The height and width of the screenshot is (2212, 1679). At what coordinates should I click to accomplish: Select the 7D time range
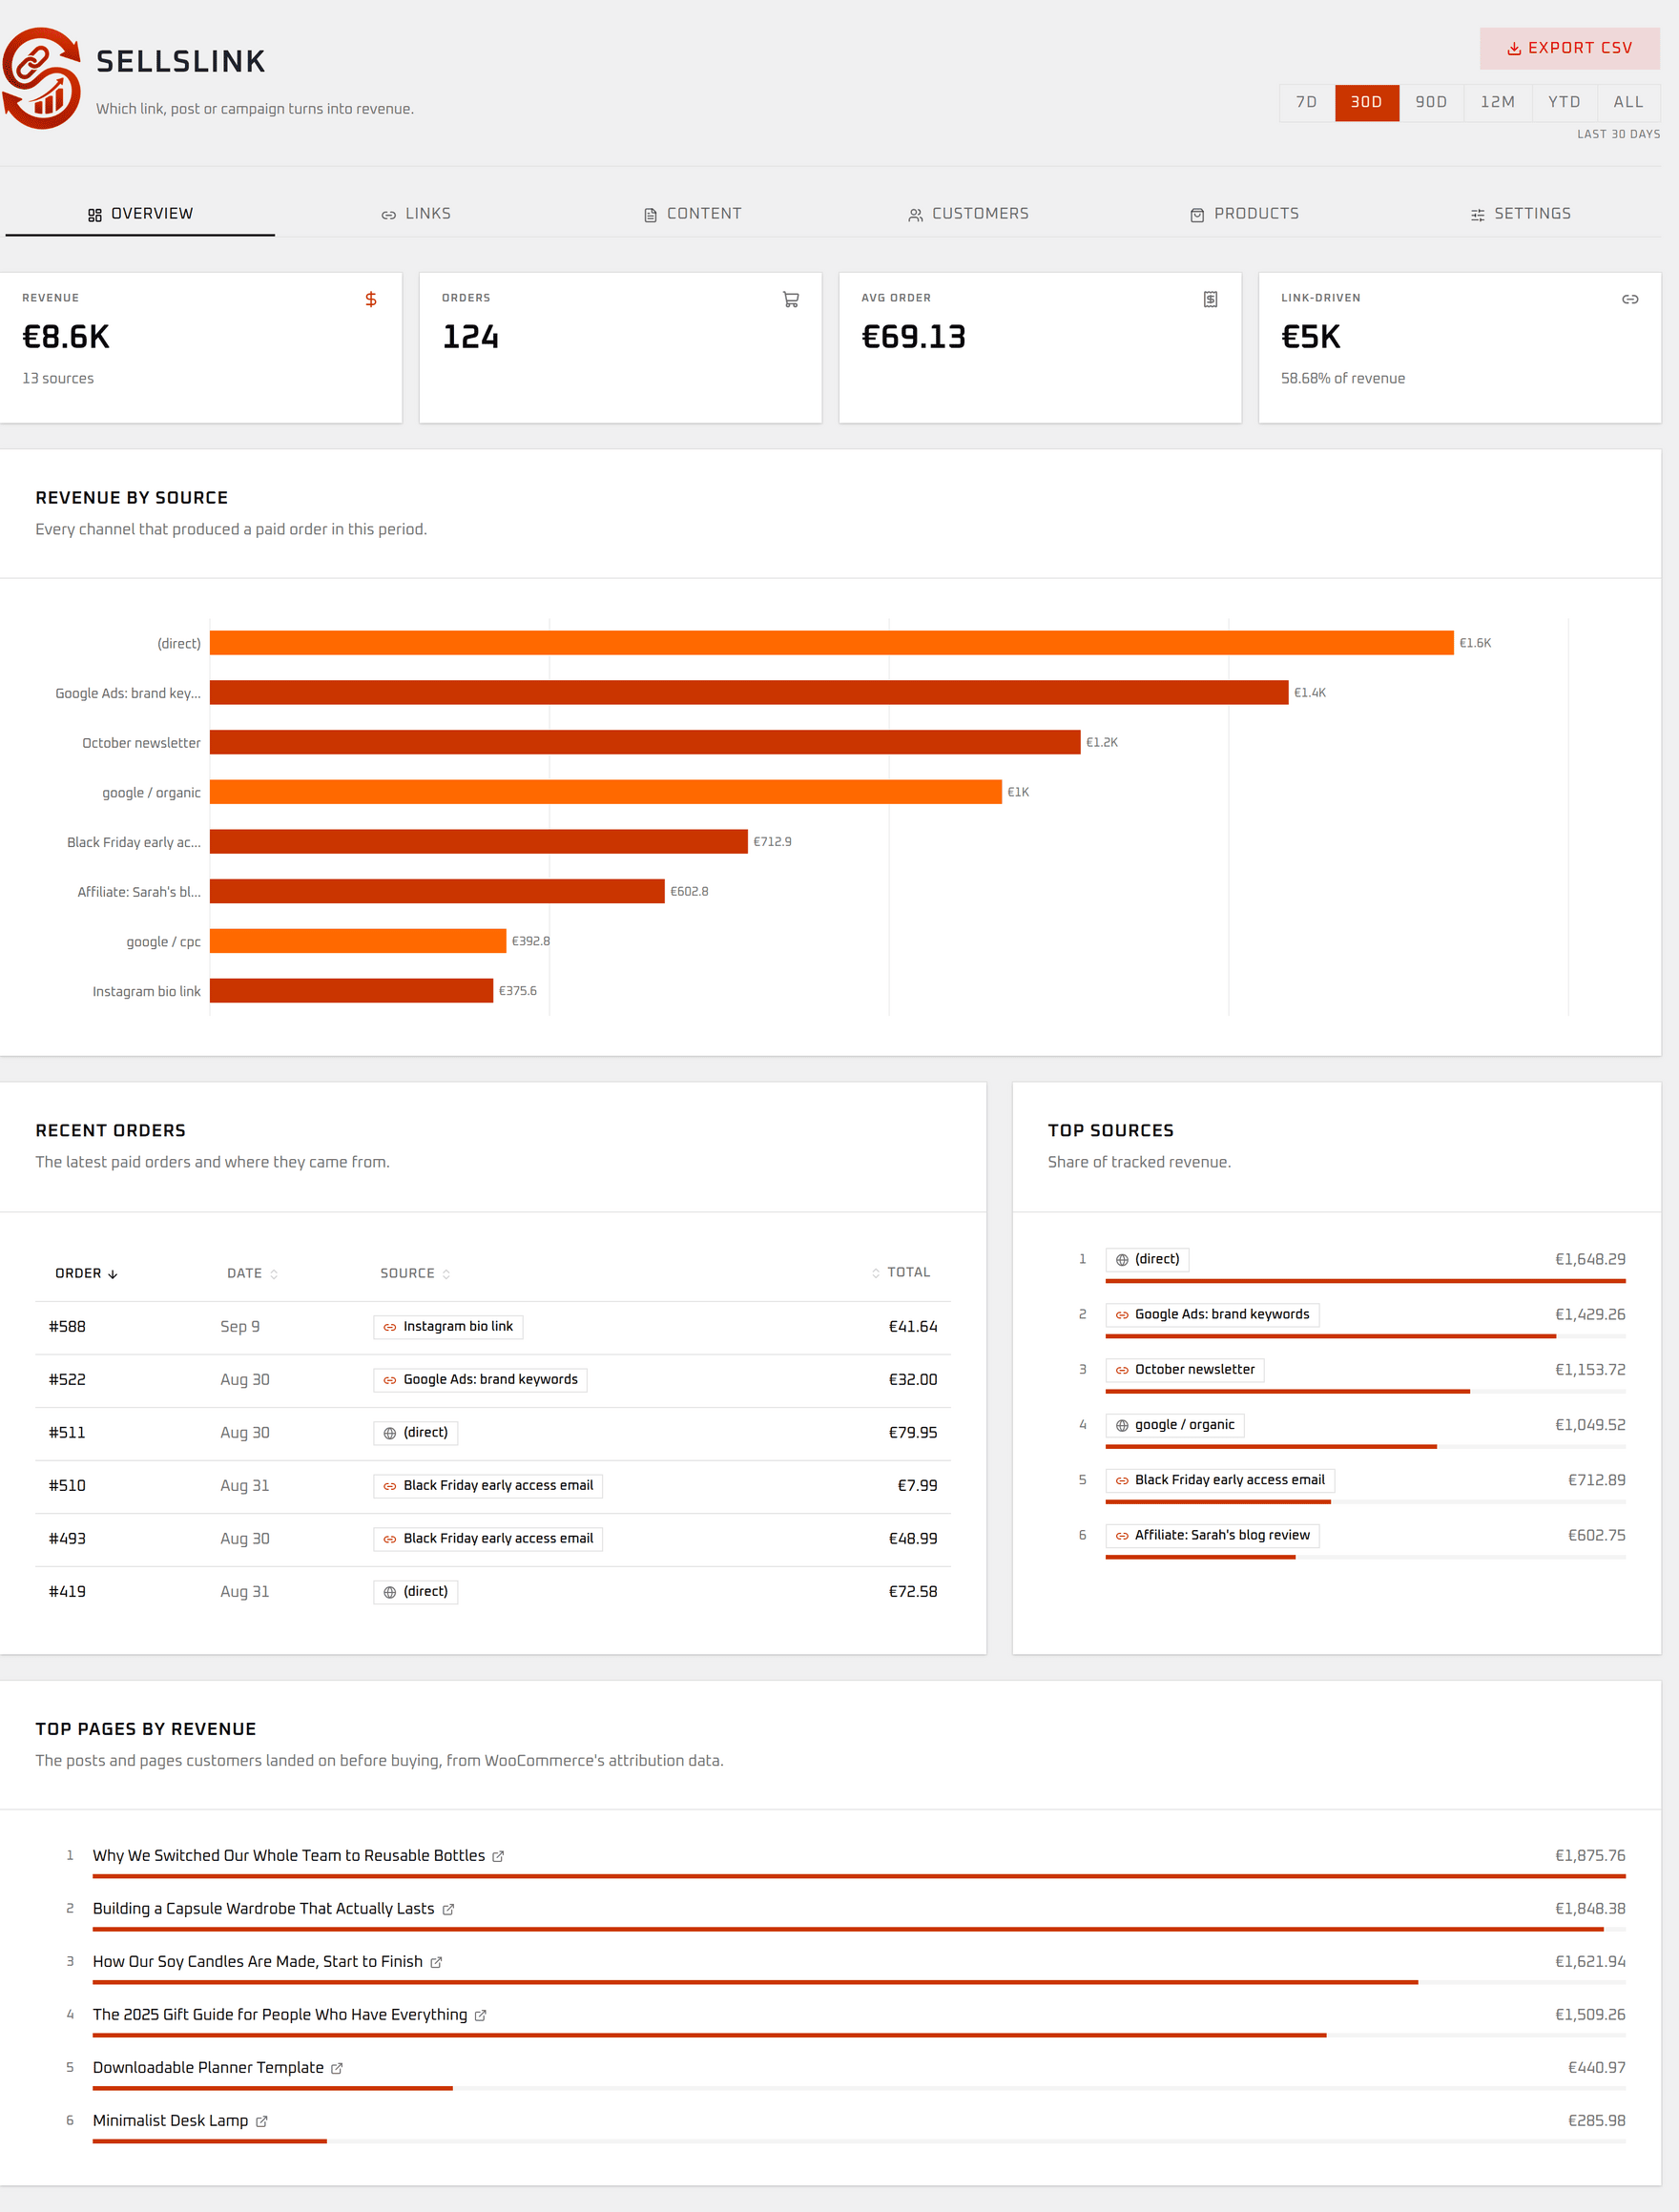coord(1306,102)
